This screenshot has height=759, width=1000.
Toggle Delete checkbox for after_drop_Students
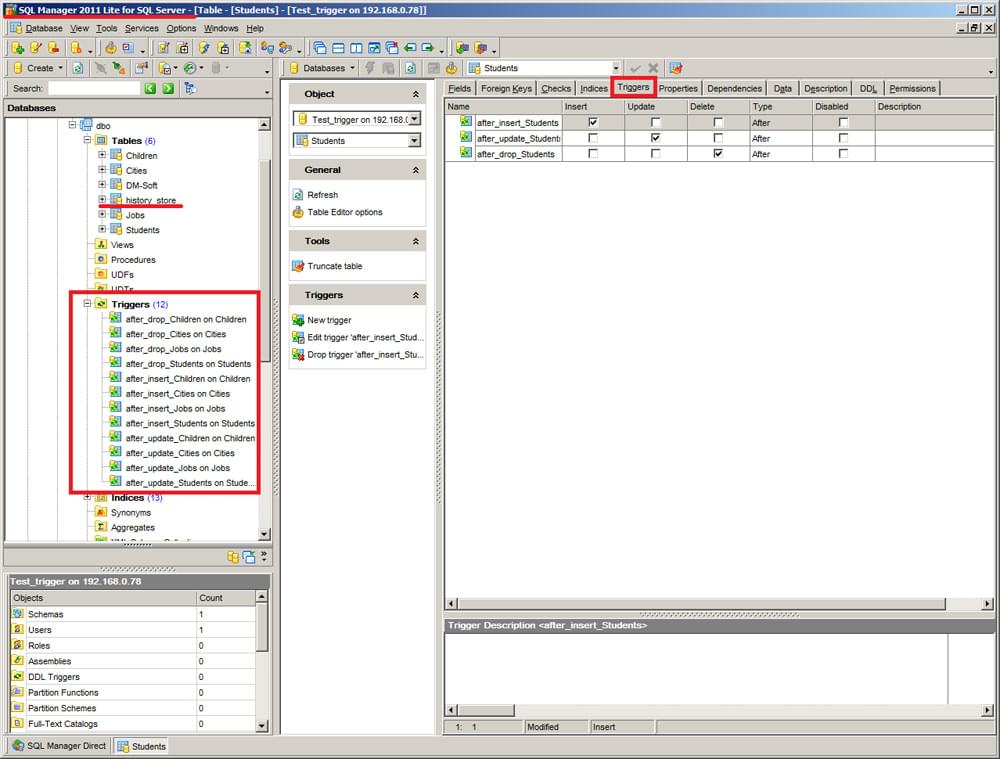(718, 154)
